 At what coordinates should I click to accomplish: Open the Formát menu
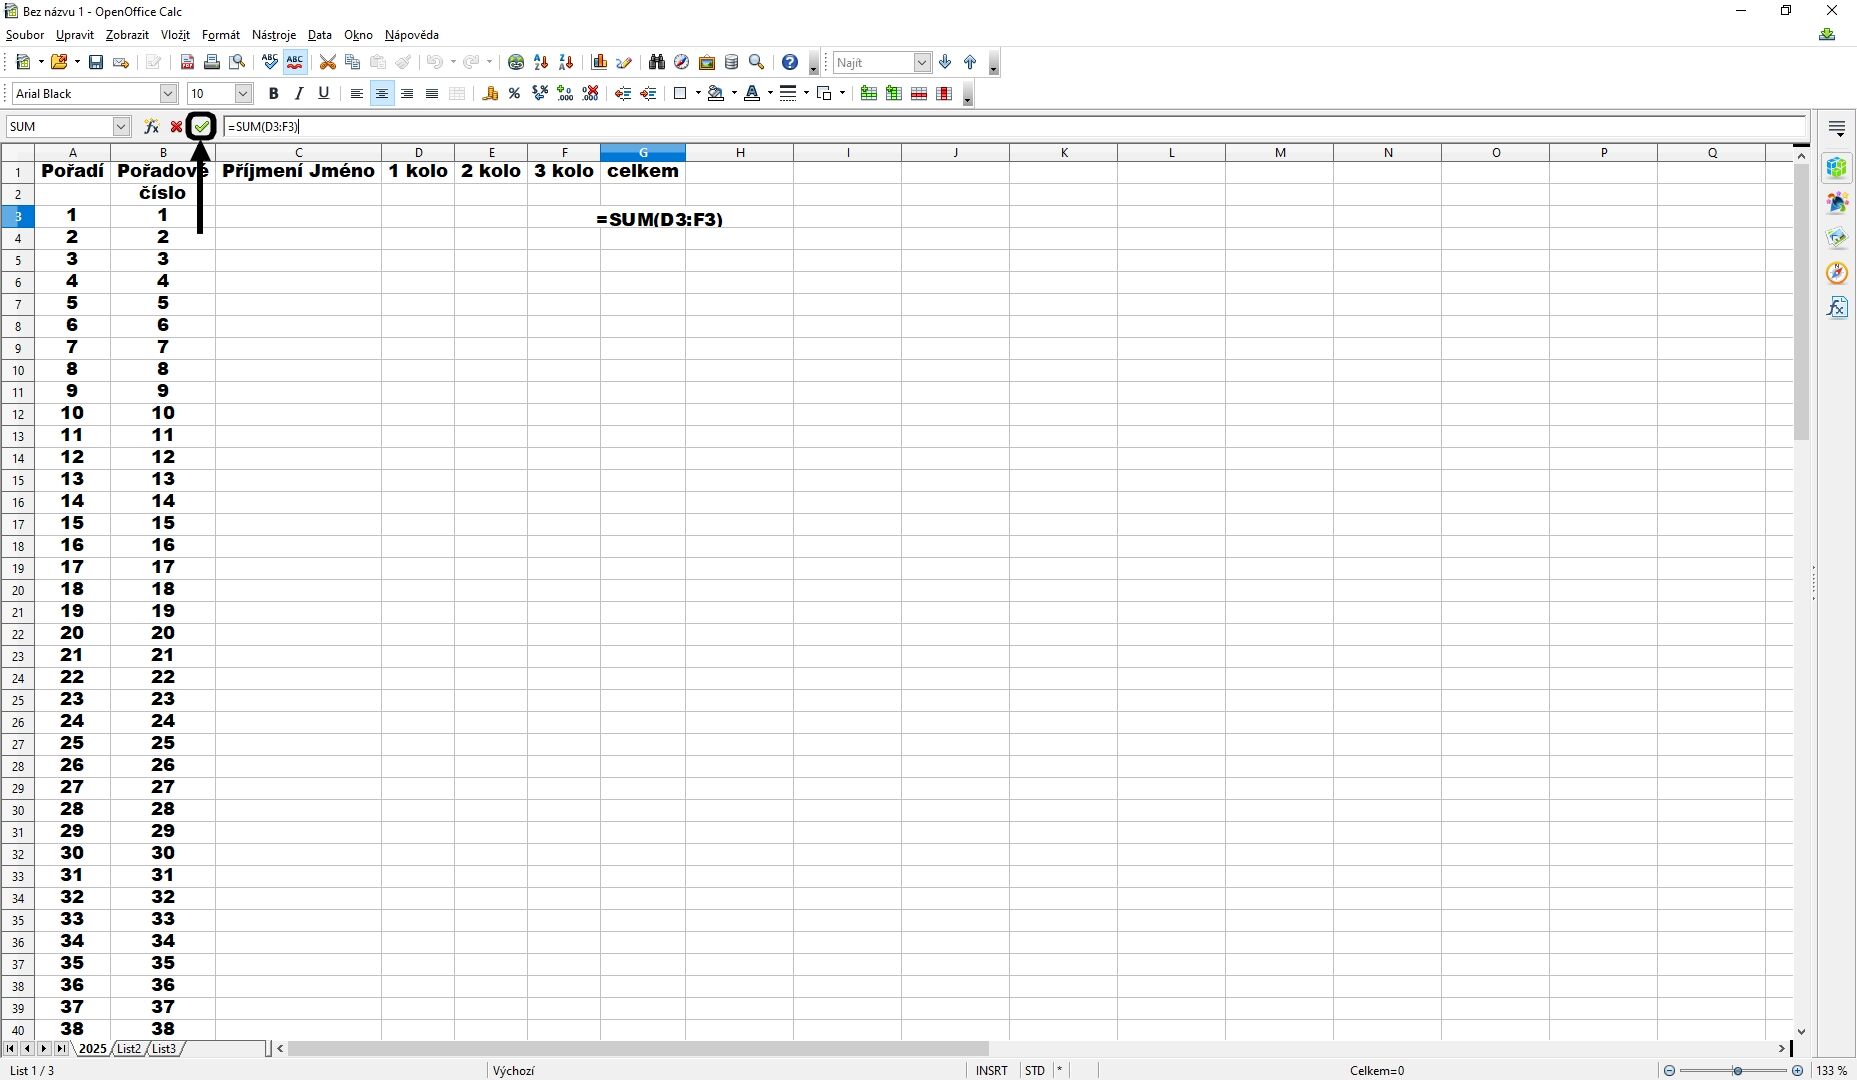pyautogui.click(x=221, y=35)
